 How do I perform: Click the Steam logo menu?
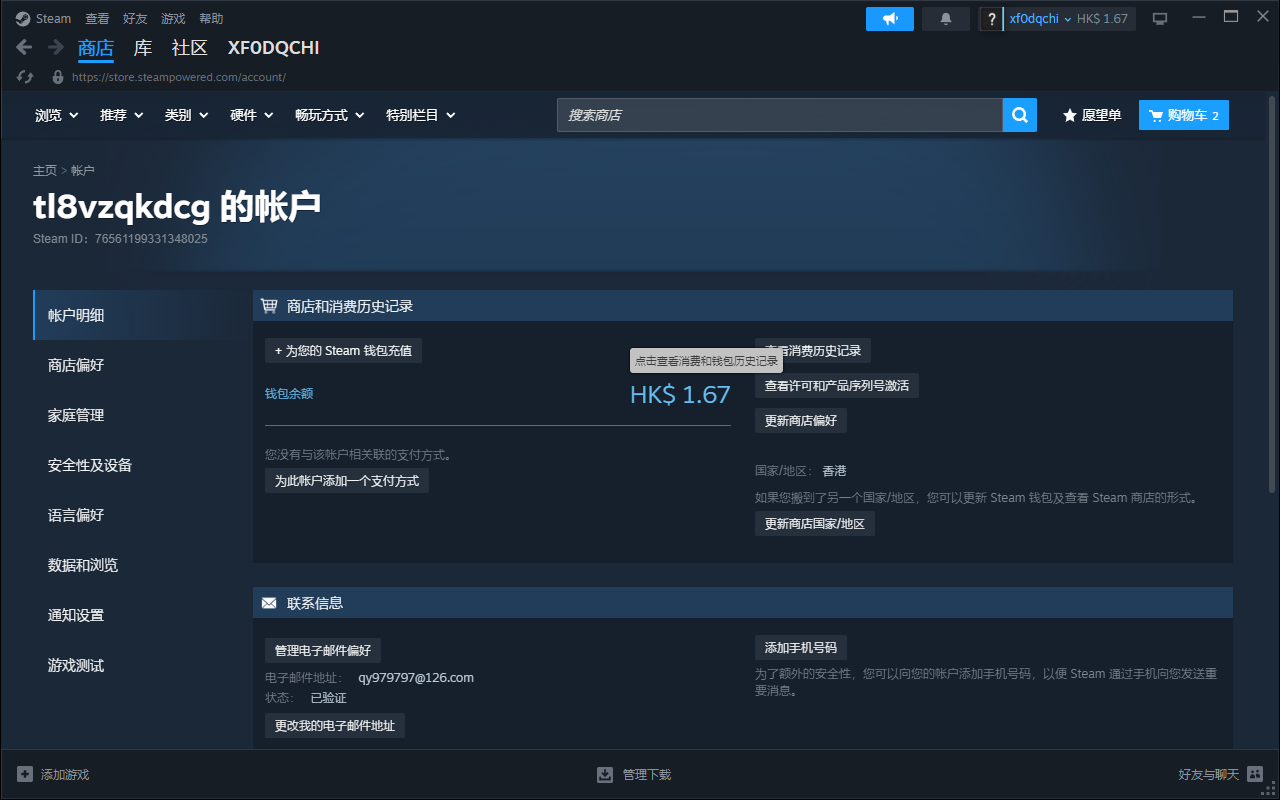point(44,19)
